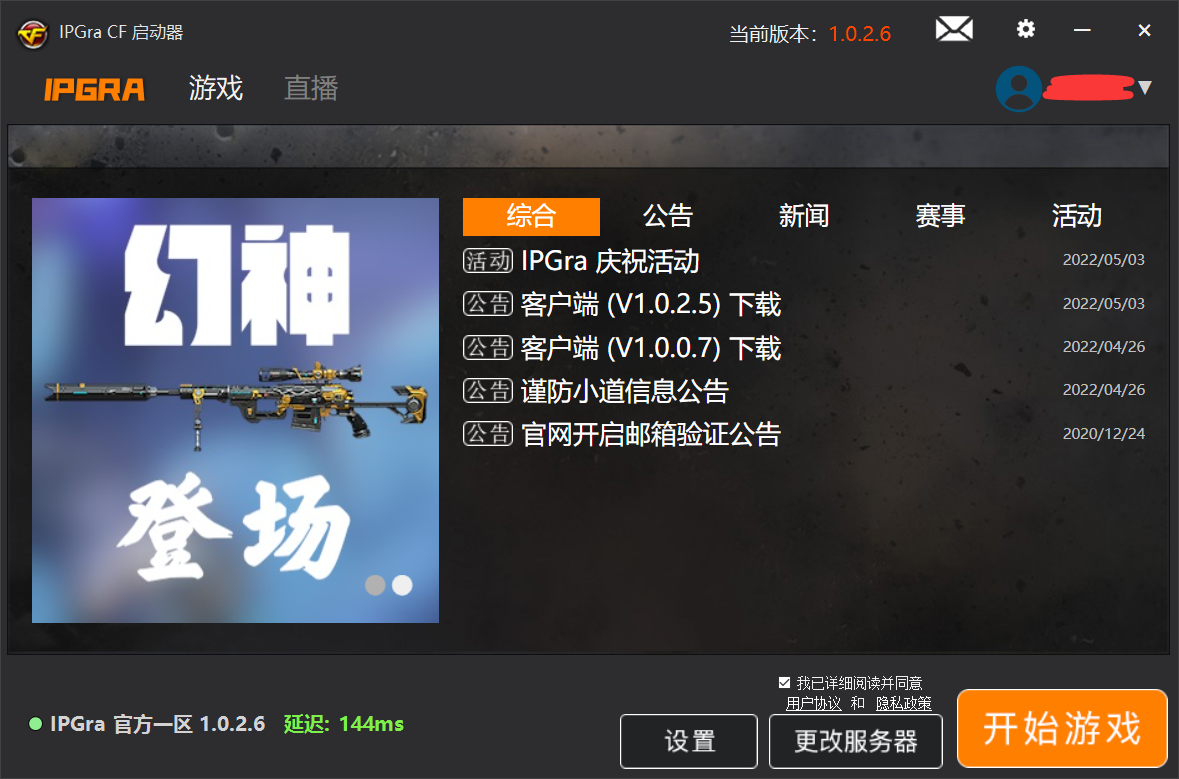Viewport: 1179px width, 779px height.
Task: Click the 更改服务器 button
Action: tap(855, 741)
